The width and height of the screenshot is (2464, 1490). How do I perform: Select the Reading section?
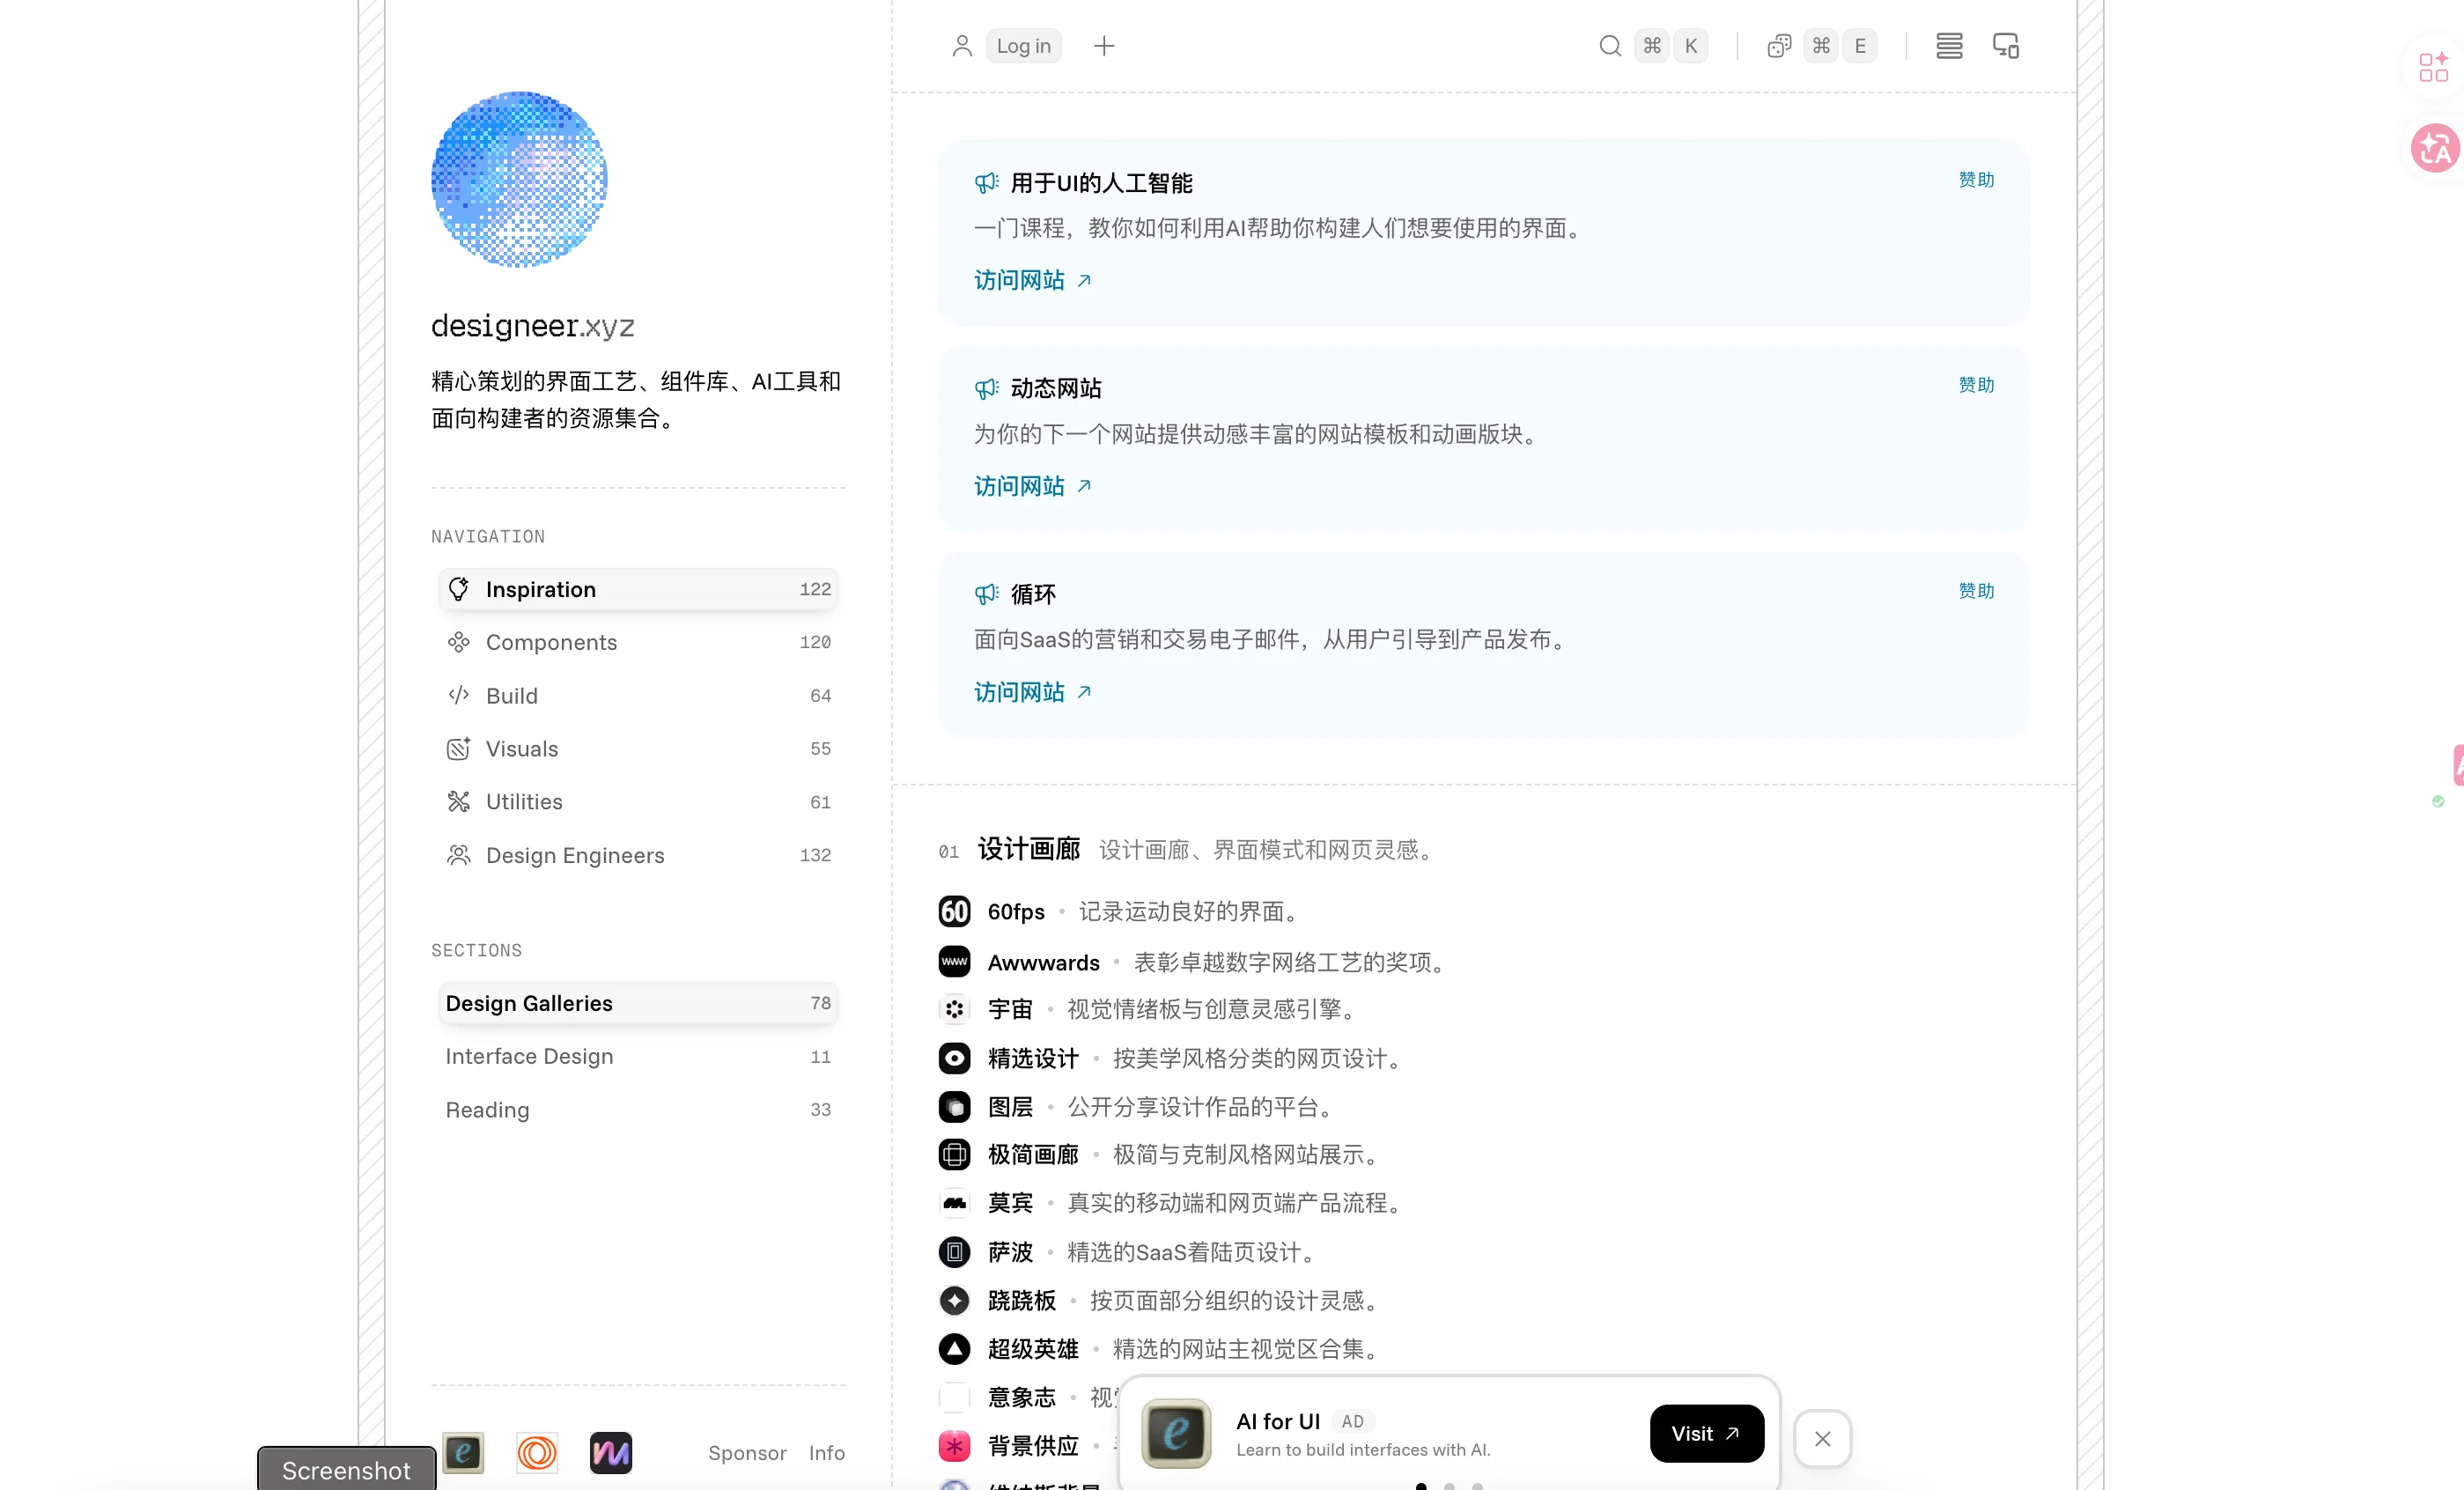638,1110
